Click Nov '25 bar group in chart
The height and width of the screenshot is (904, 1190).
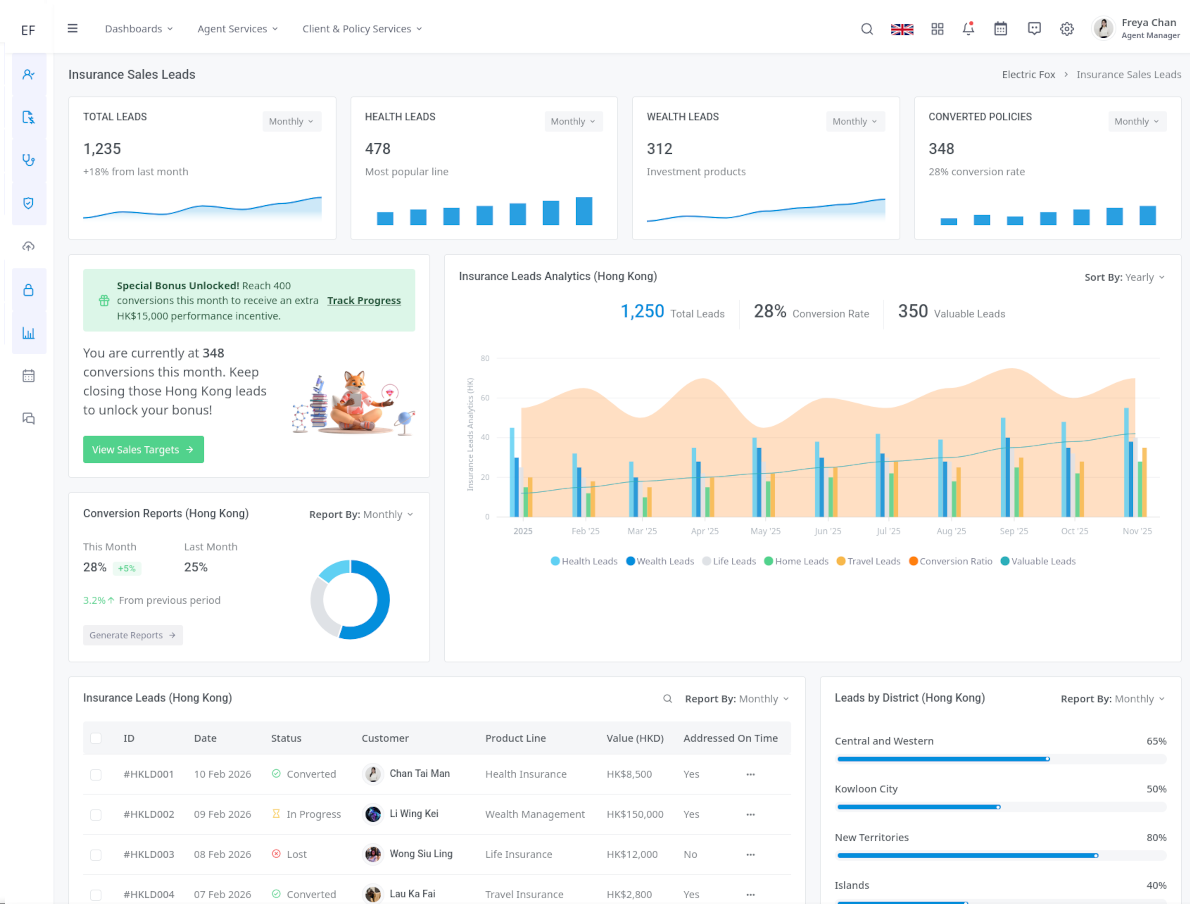point(1135,462)
